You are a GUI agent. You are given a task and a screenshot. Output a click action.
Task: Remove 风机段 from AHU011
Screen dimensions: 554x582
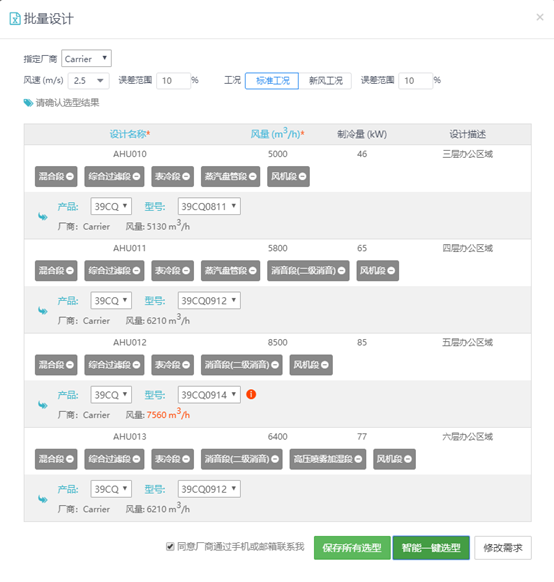(391, 271)
